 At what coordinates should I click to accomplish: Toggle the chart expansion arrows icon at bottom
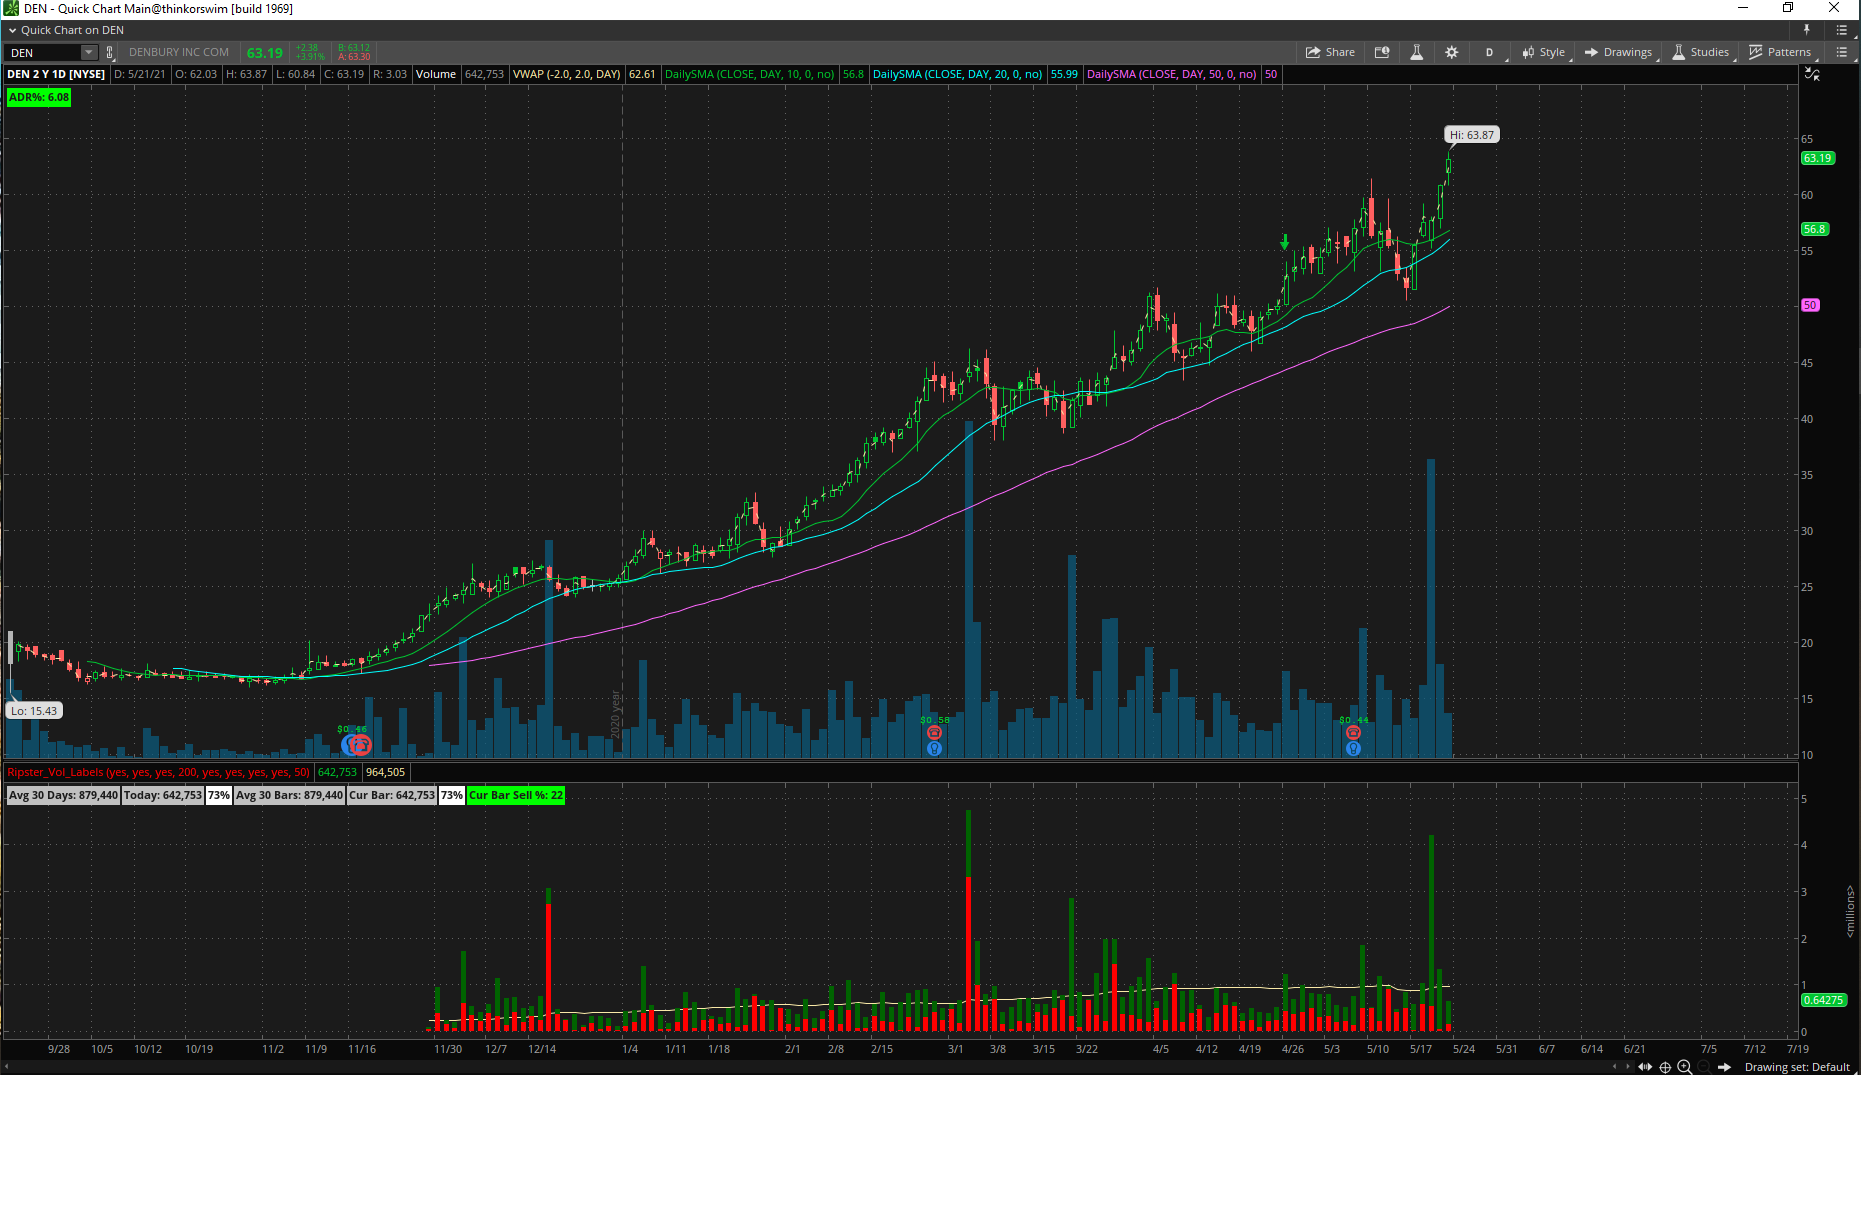(x=1645, y=1067)
